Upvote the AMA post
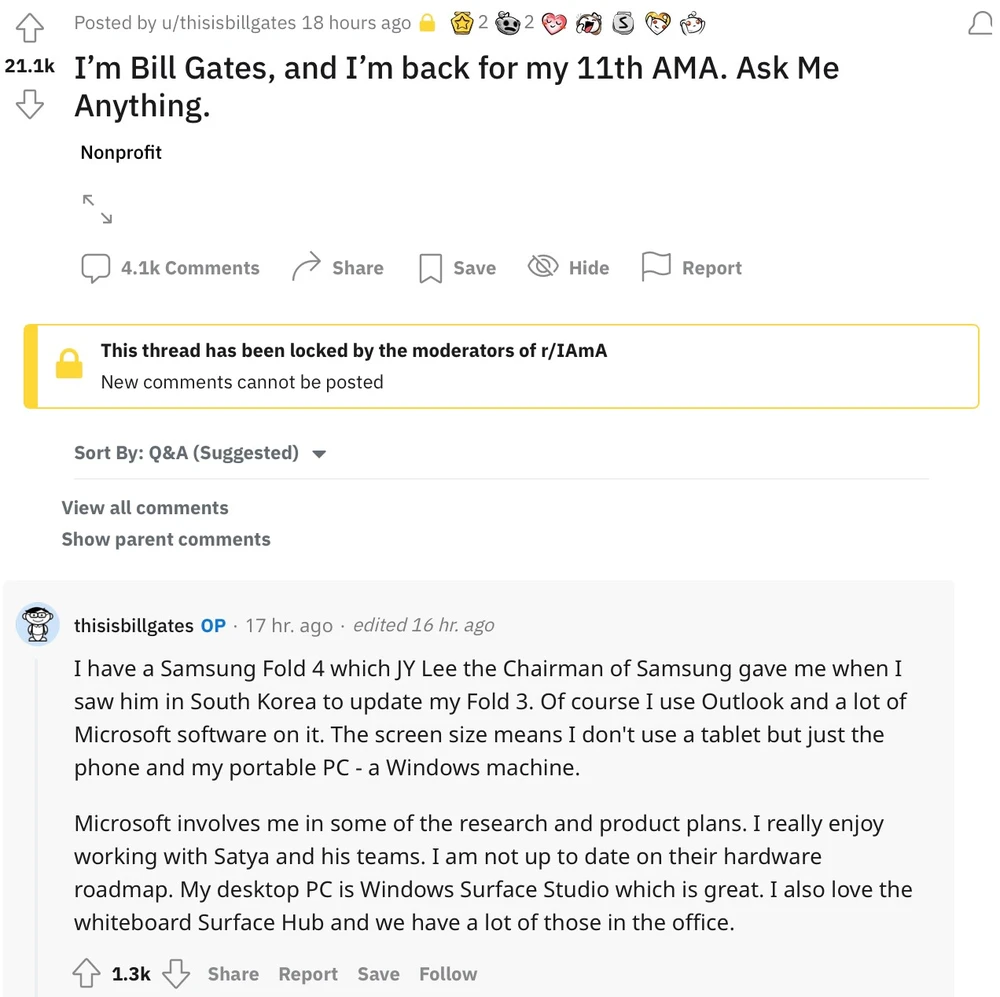The image size is (1000, 997). (29, 29)
